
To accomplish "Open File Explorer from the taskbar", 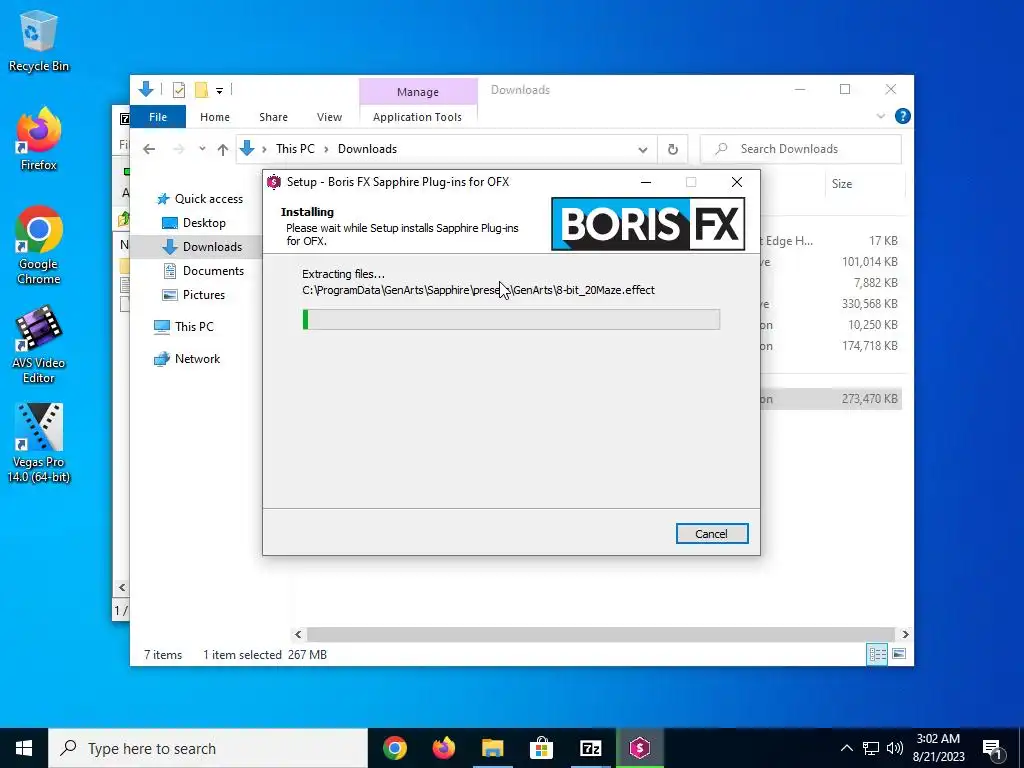I will coord(493,748).
